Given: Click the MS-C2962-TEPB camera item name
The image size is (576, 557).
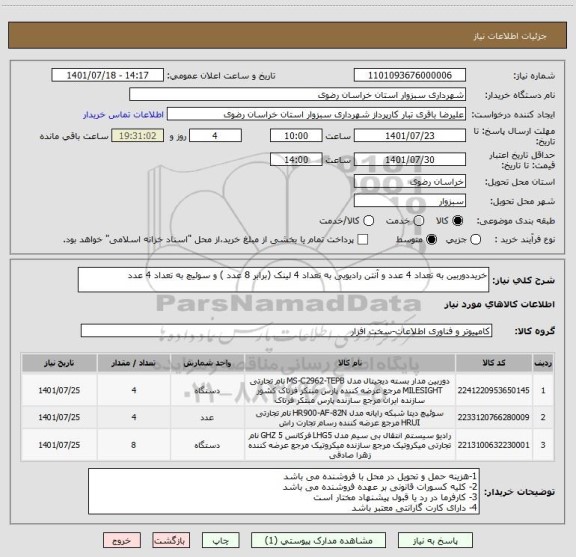Looking at the screenshot, I should 350,390.
